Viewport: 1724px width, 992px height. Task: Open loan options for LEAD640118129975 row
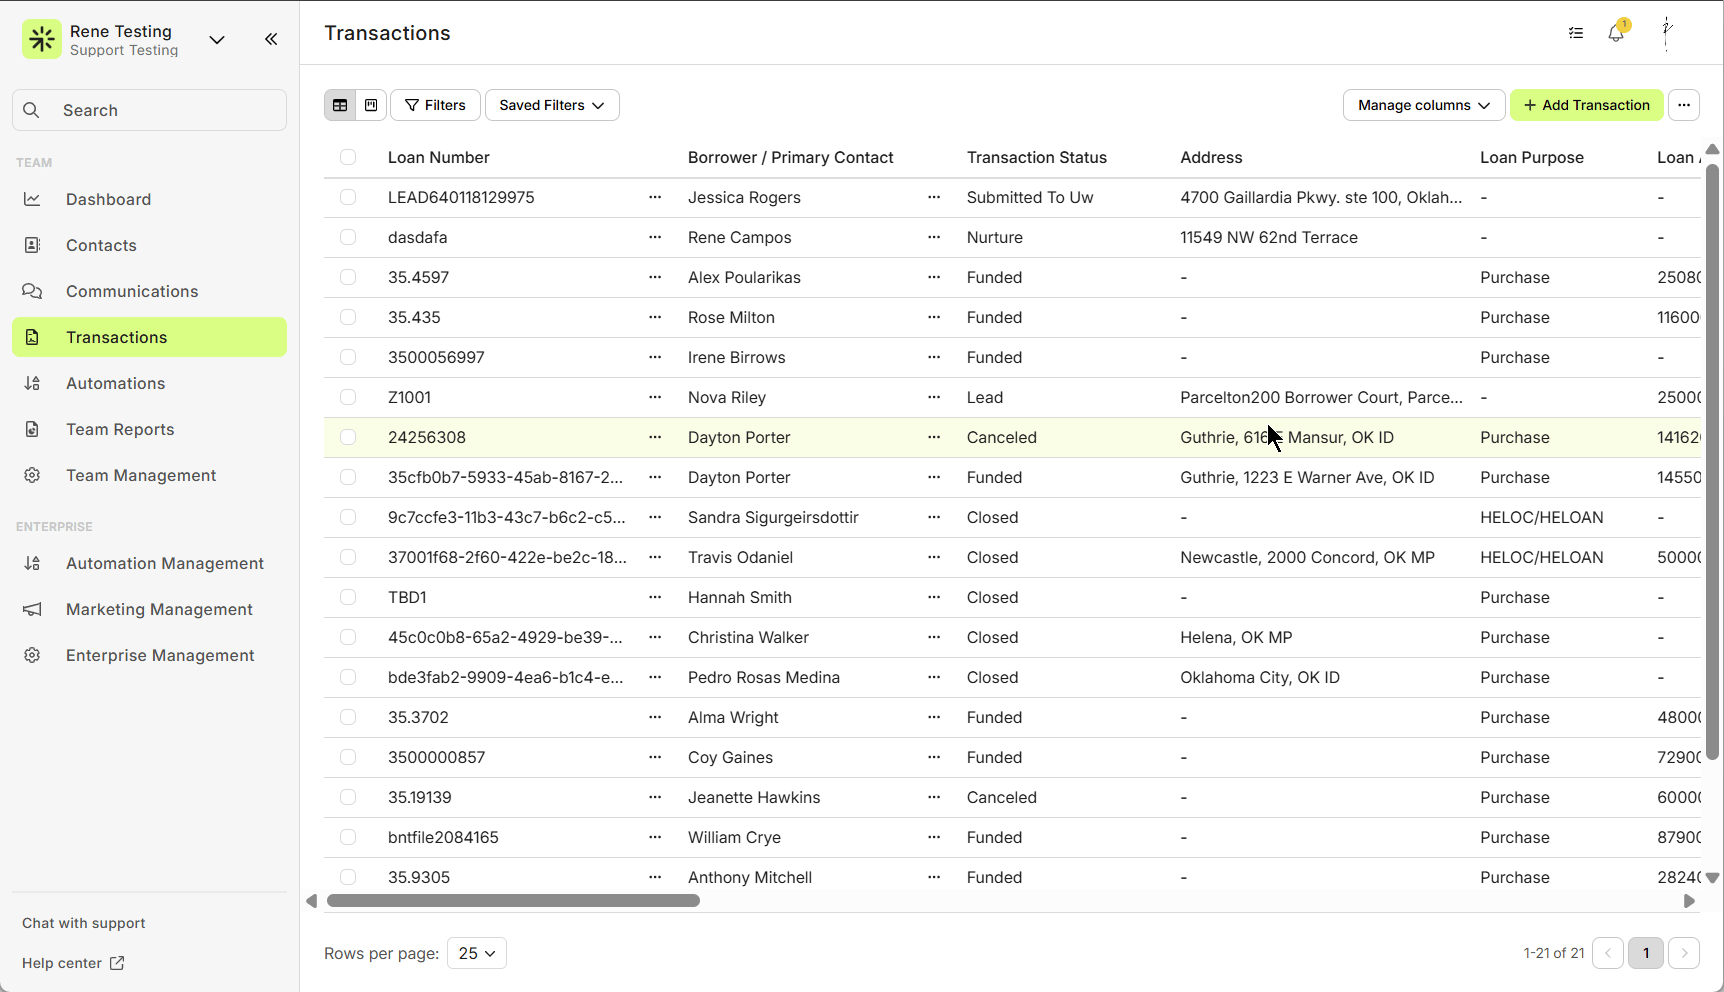(655, 197)
